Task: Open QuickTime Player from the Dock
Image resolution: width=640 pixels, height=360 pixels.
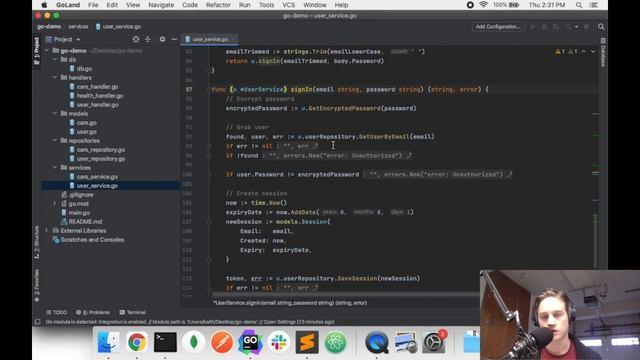Action: point(377,342)
